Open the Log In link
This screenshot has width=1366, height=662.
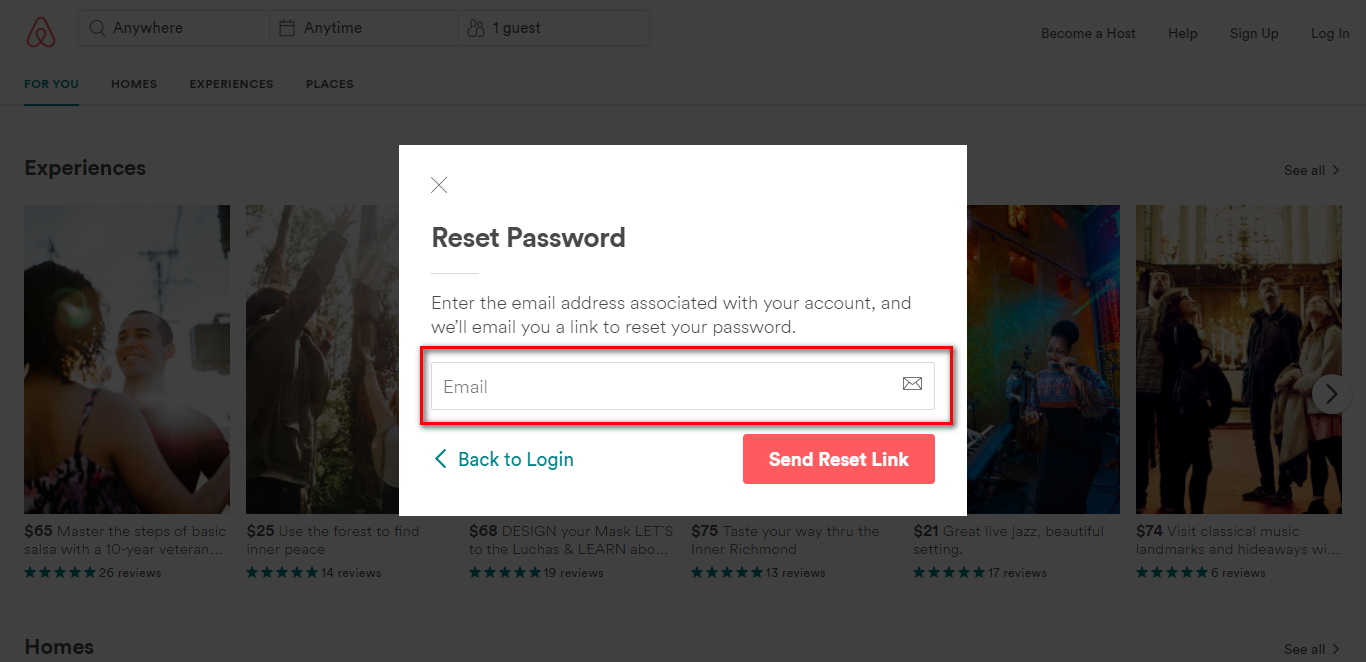[1330, 33]
